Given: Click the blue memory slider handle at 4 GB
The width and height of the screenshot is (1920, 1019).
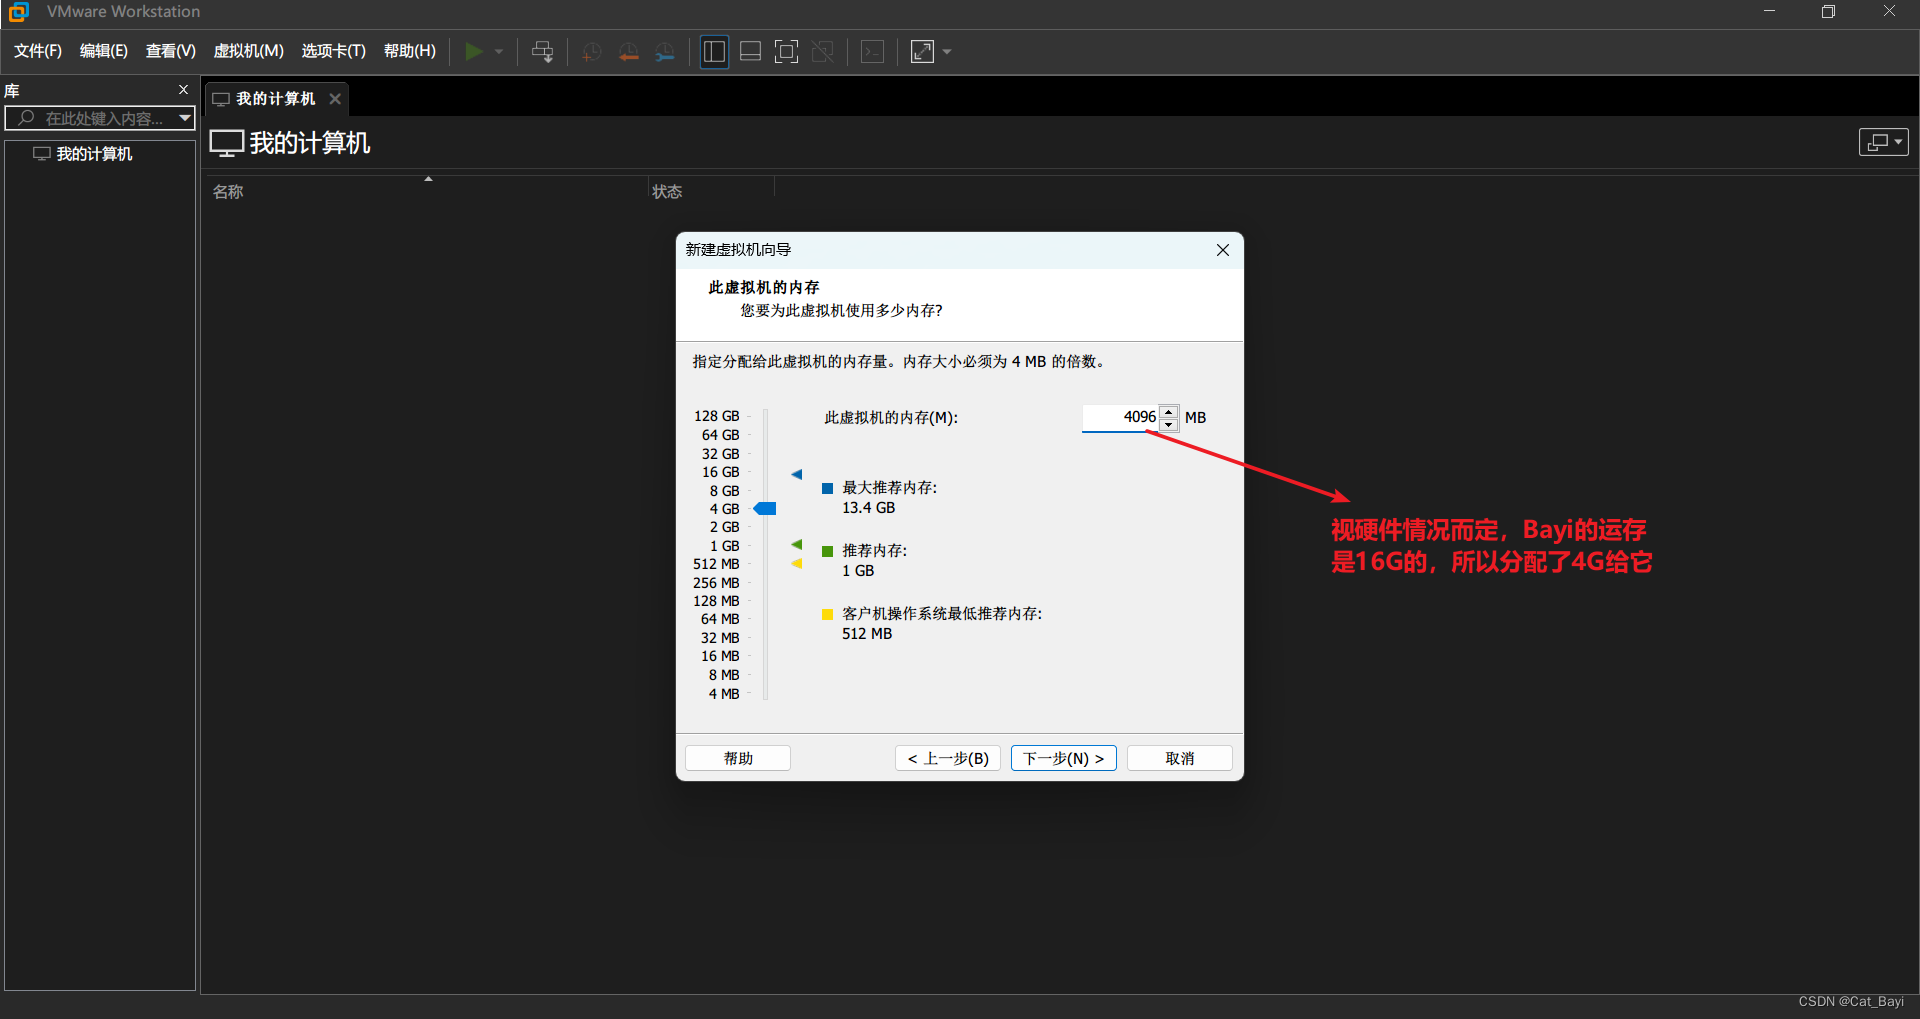Looking at the screenshot, I should (x=765, y=509).
